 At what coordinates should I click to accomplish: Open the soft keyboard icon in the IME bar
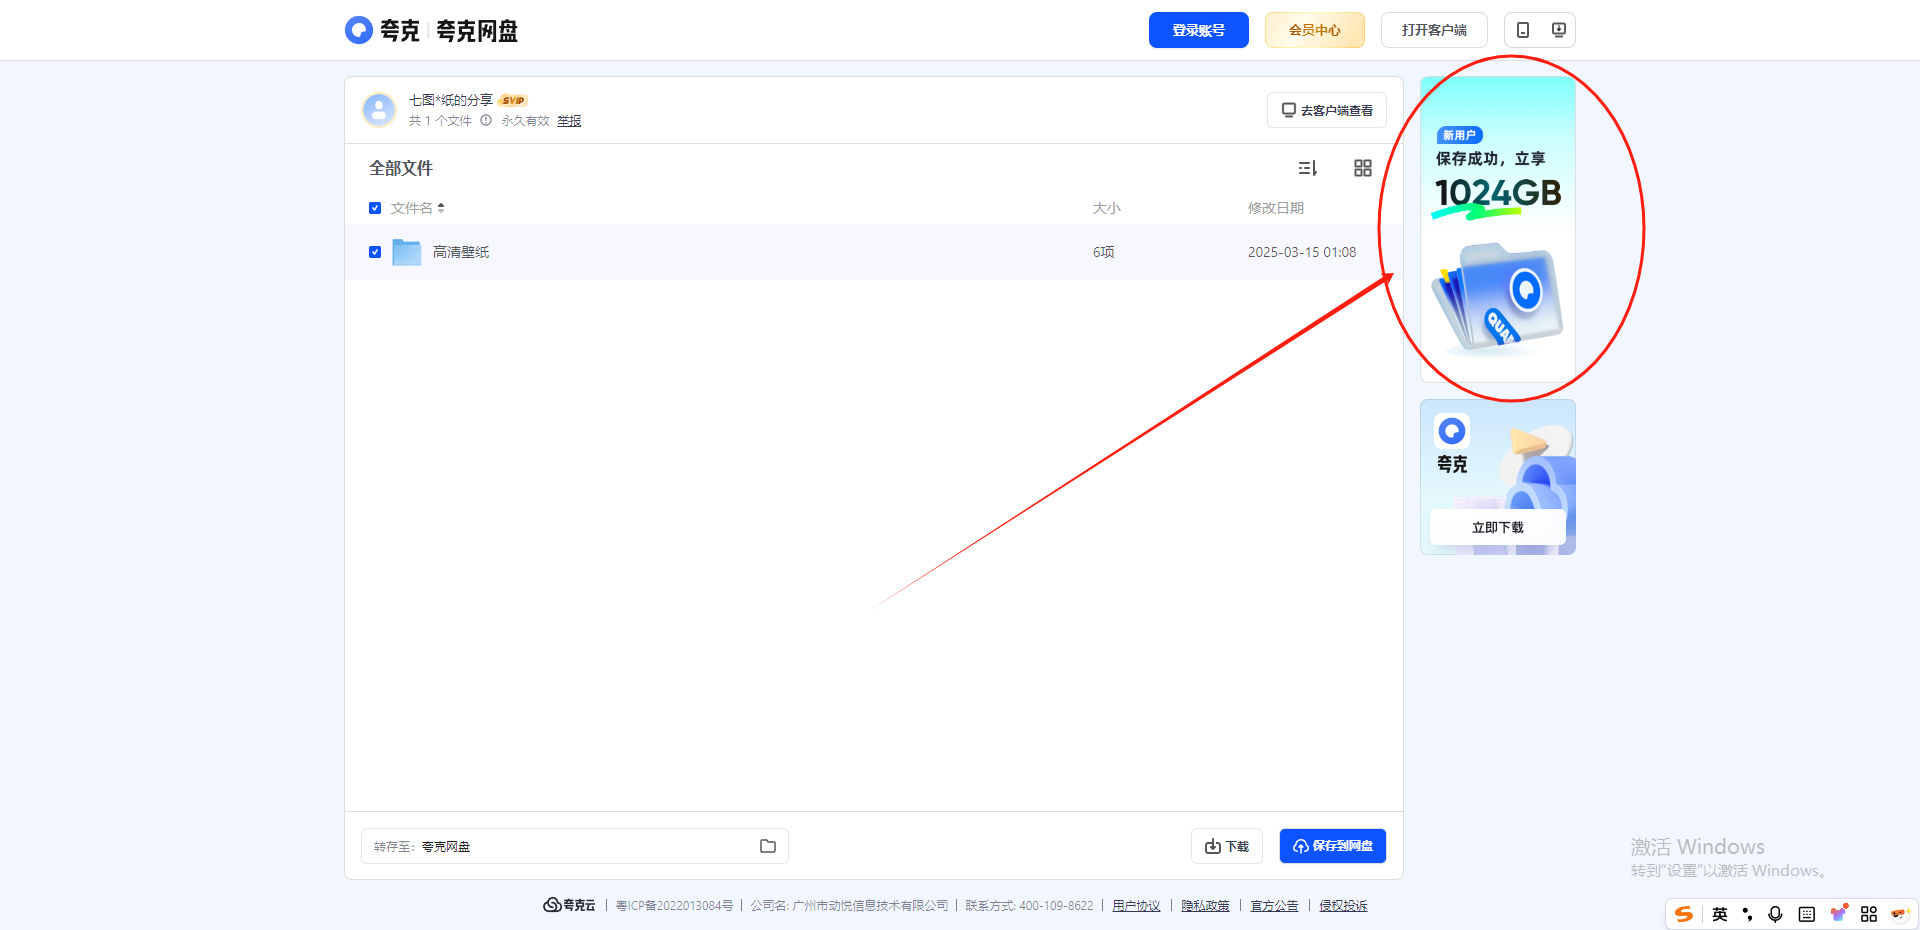[1807, 914]
